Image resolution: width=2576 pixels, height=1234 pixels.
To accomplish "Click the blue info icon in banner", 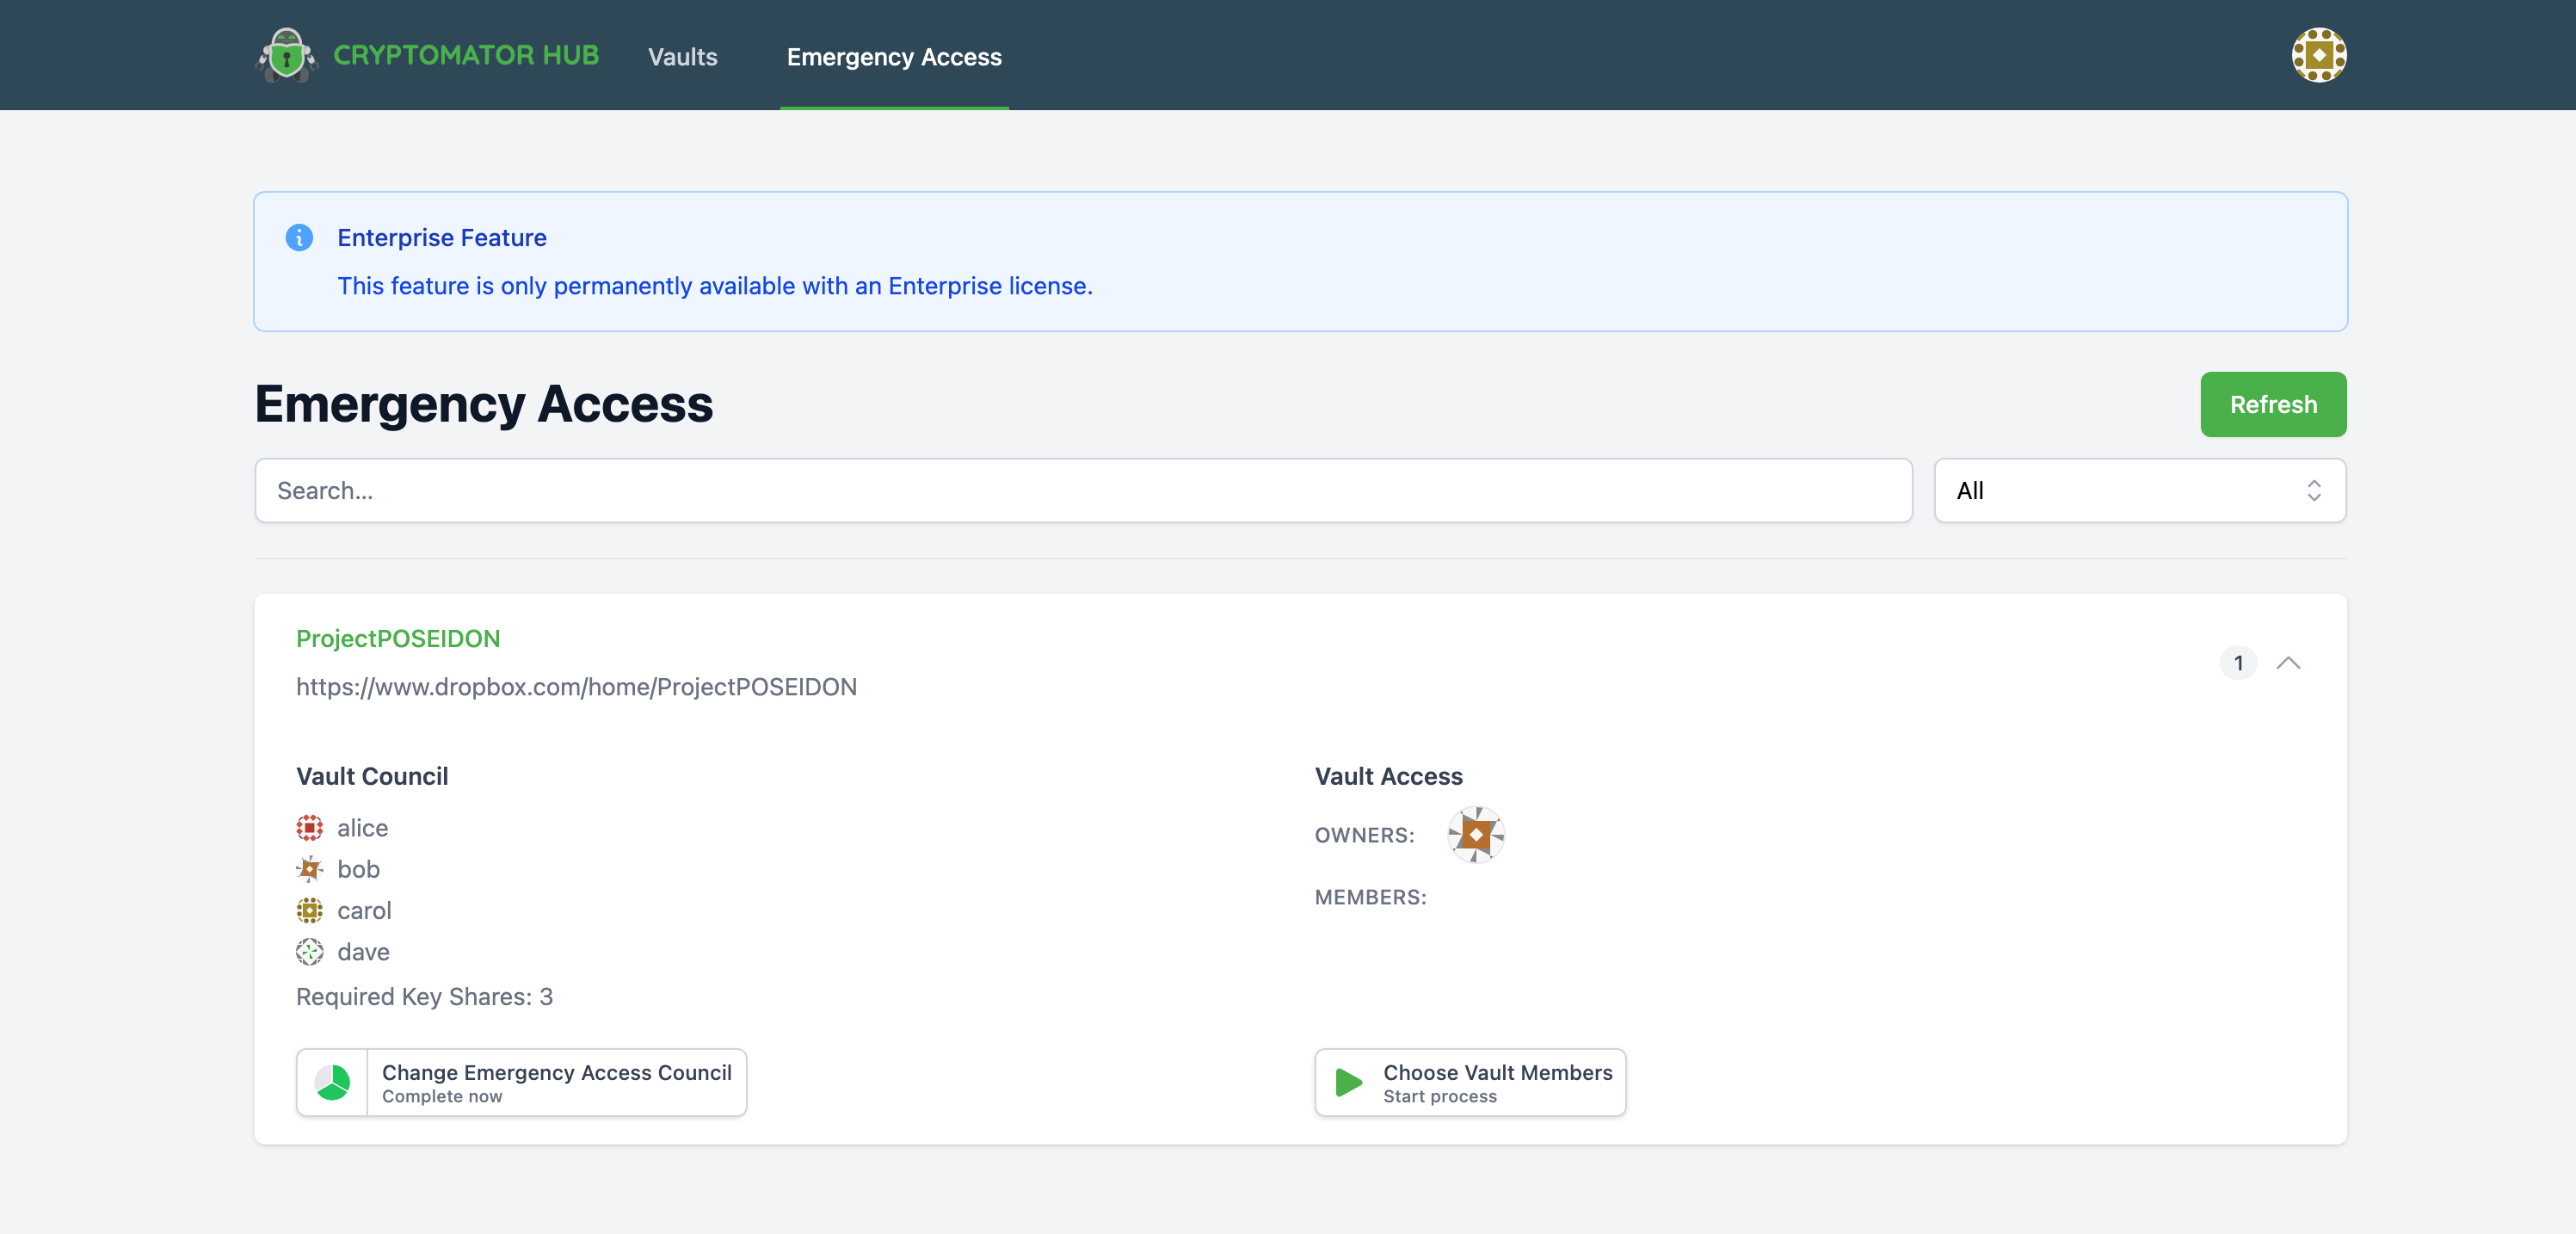I will tap(299, 237).
